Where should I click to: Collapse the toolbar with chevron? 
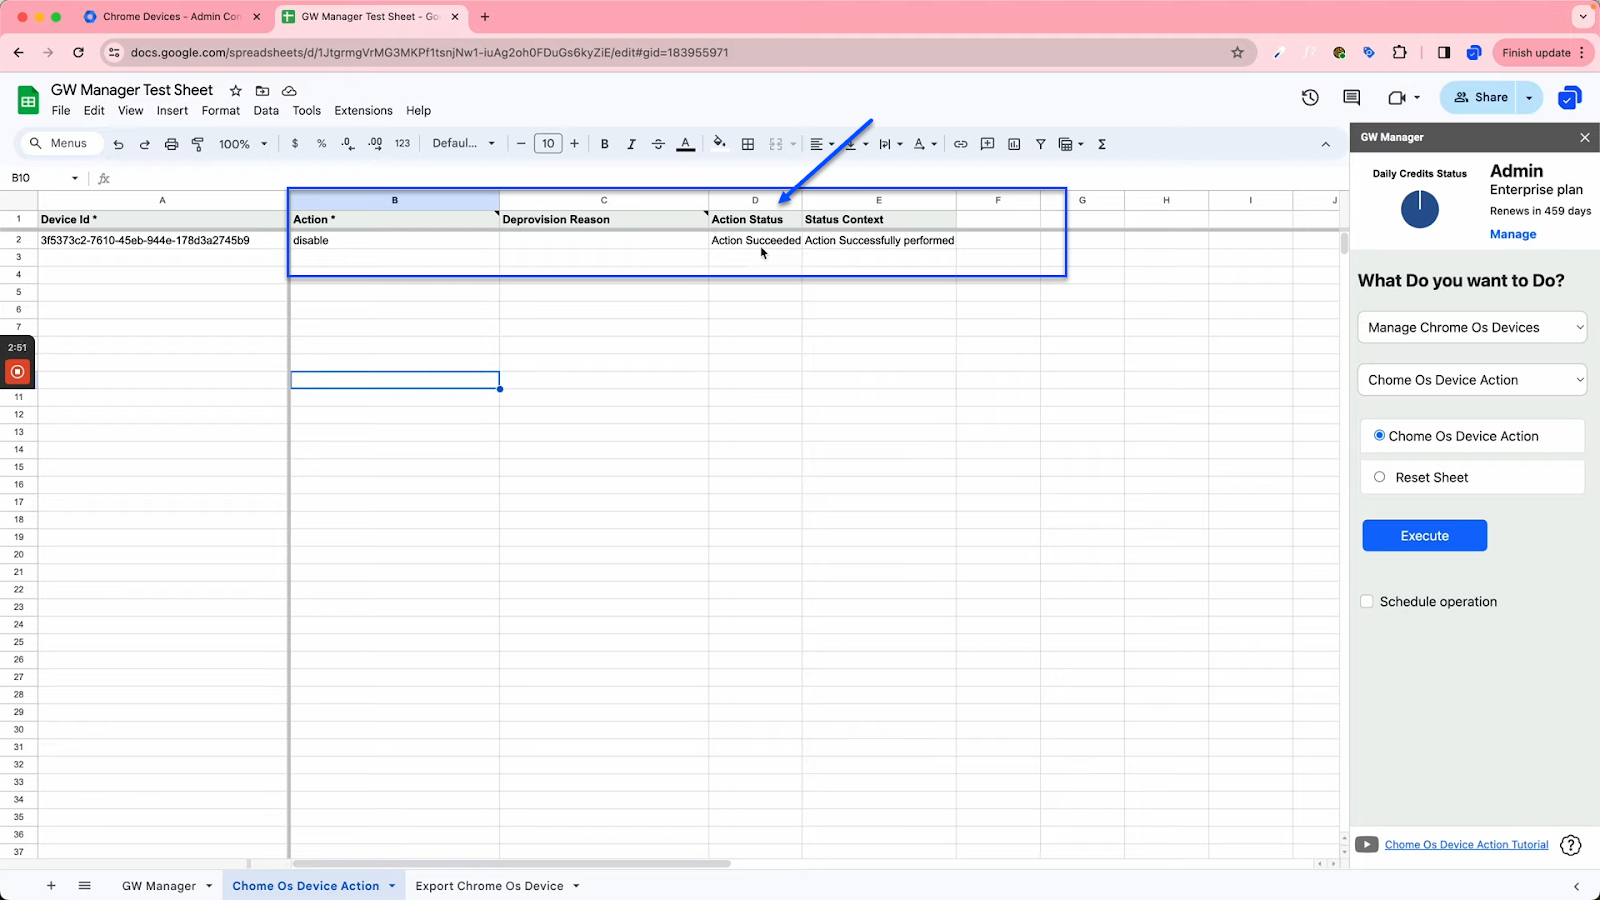[1325, 144]
